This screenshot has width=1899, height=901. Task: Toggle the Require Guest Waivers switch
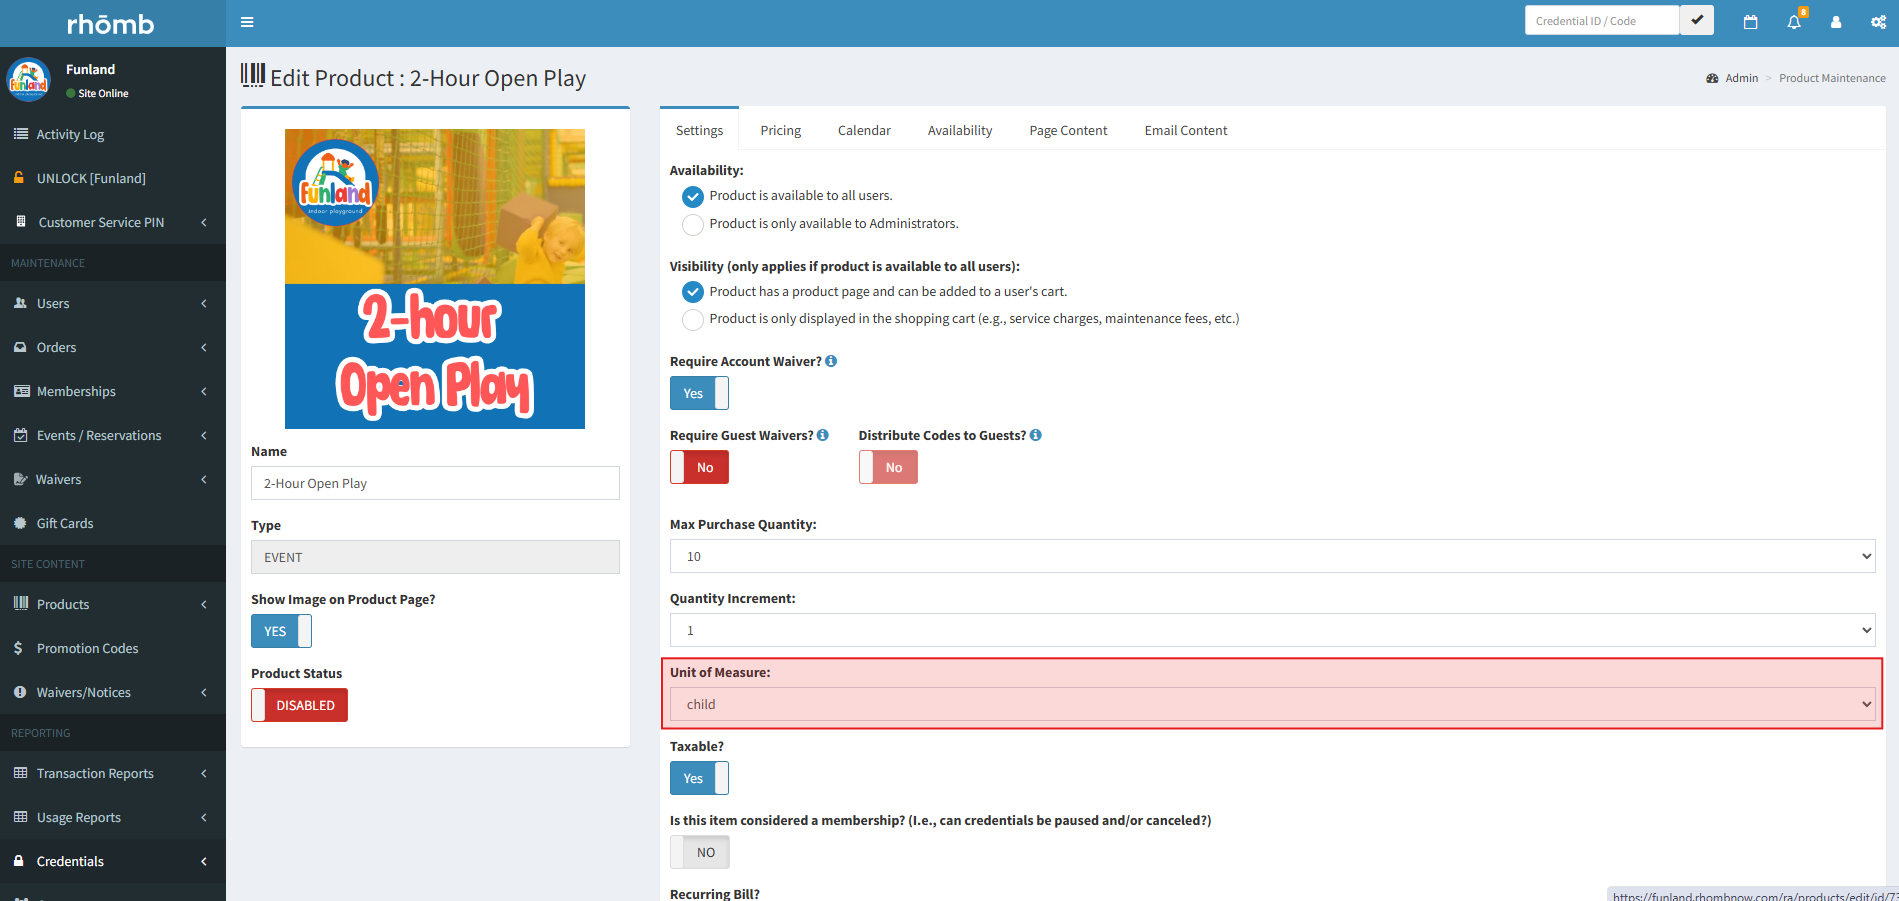699,467
